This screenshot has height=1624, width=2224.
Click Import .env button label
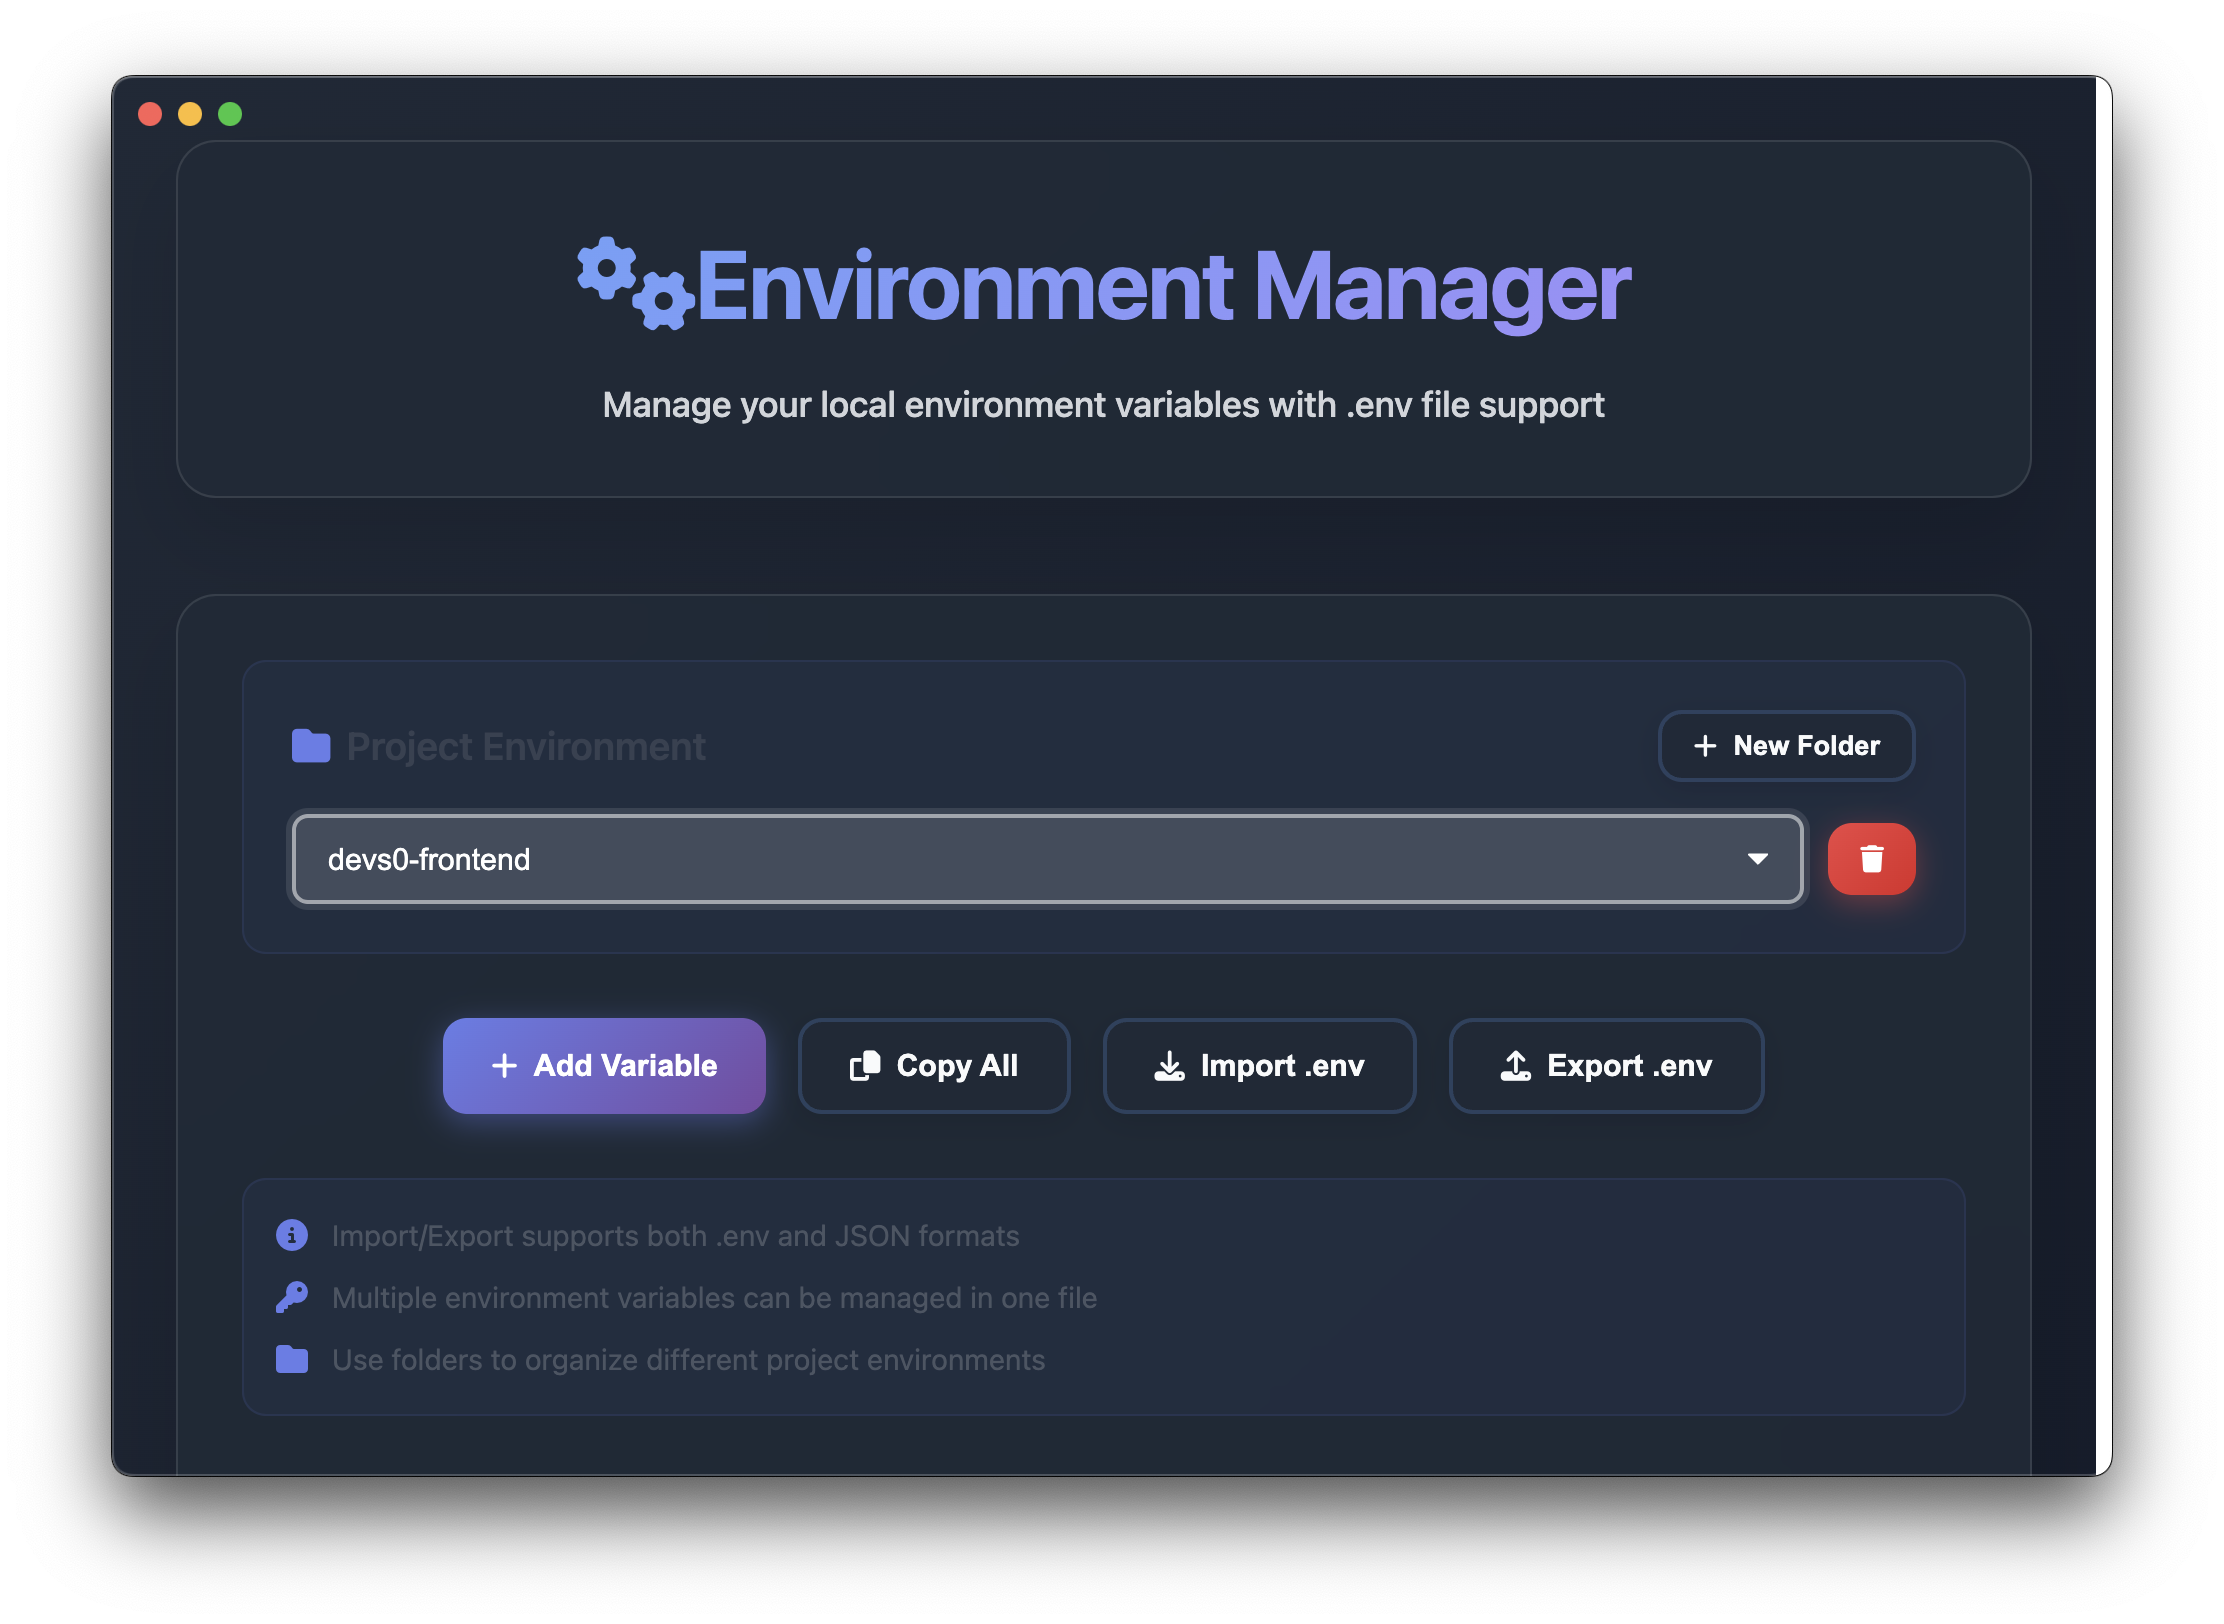click(1282, 1066)
